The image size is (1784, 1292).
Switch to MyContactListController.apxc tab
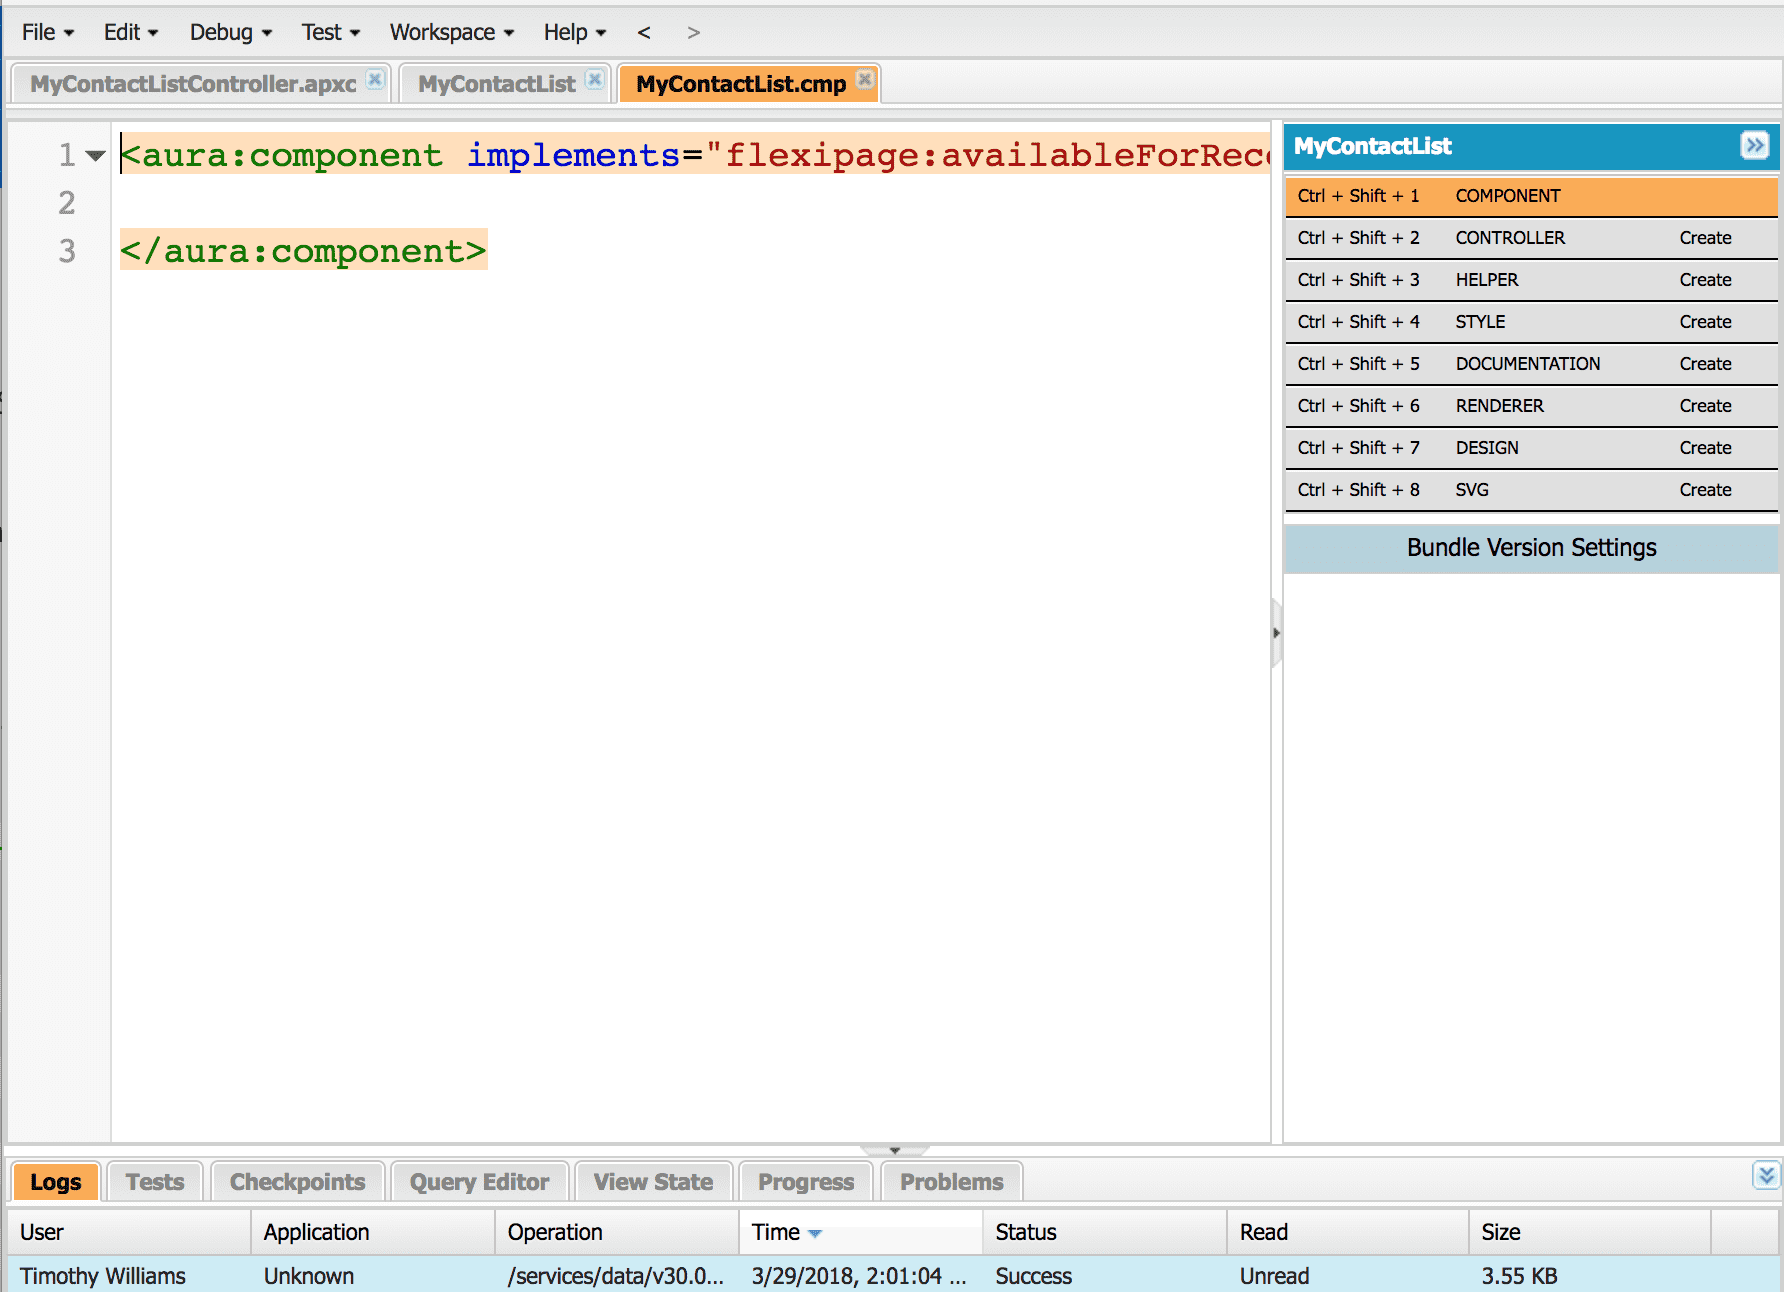193,84
